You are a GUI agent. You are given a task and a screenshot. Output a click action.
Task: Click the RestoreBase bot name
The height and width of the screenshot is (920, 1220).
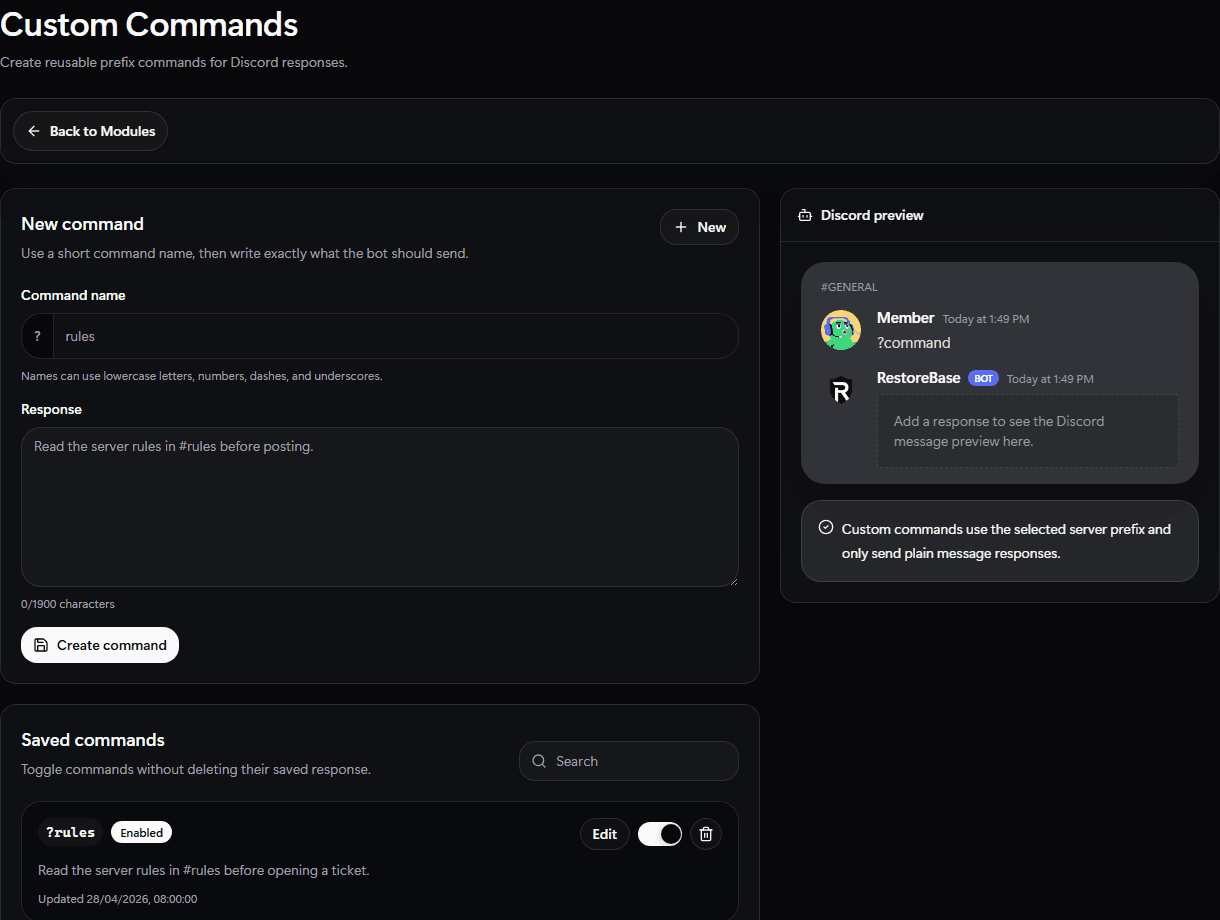click(918, 378)
